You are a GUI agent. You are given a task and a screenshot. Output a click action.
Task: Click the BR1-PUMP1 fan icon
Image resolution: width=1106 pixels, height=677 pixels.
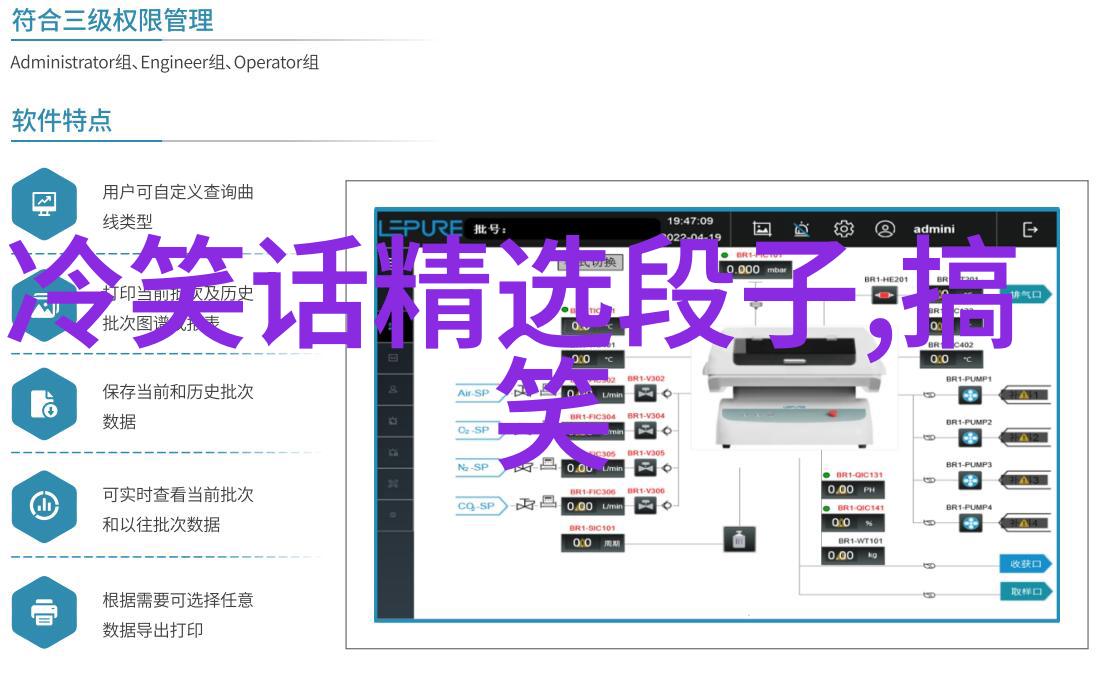pos(971,396)
